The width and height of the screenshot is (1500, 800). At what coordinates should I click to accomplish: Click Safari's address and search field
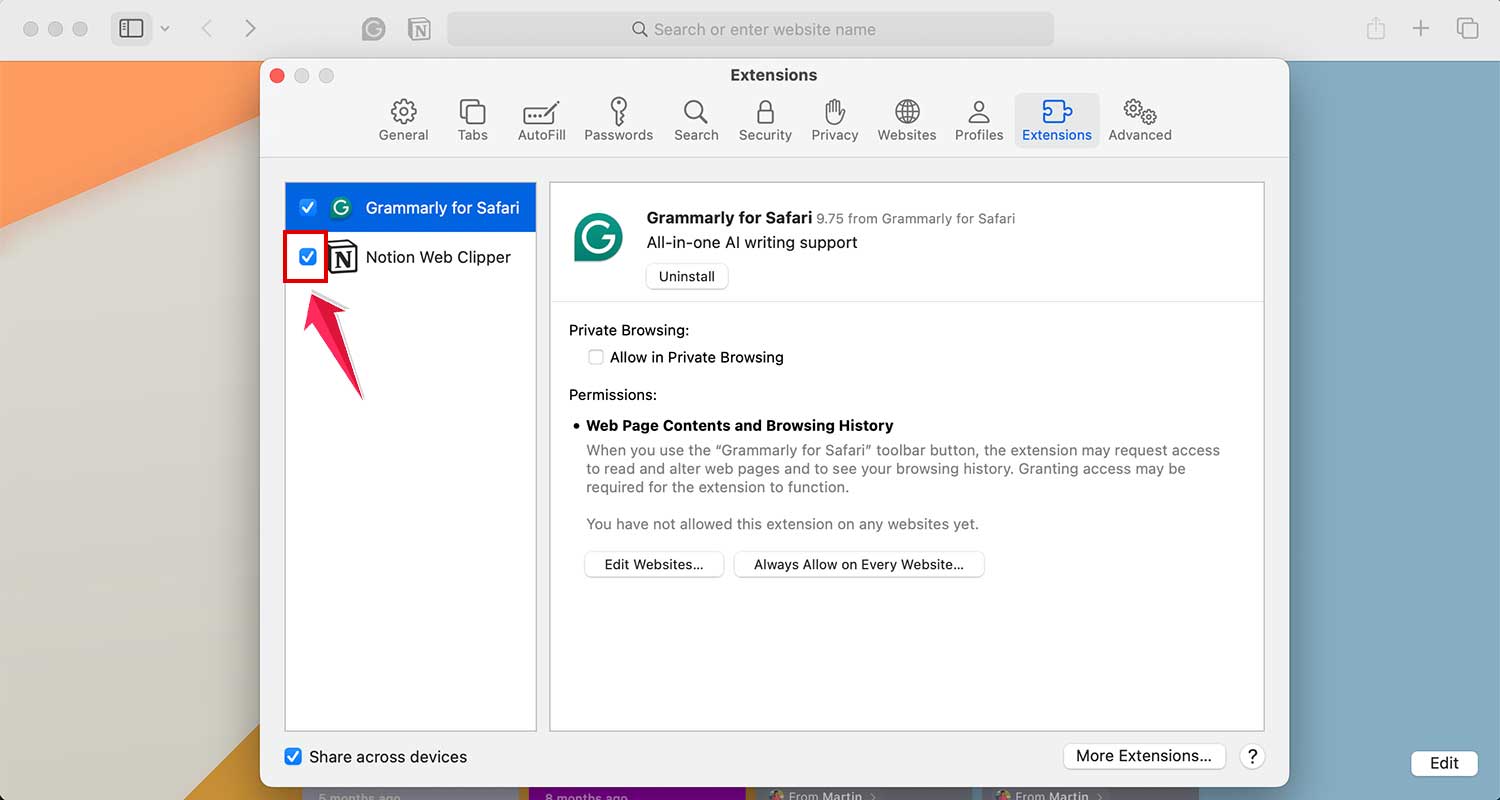click(750, 29)
